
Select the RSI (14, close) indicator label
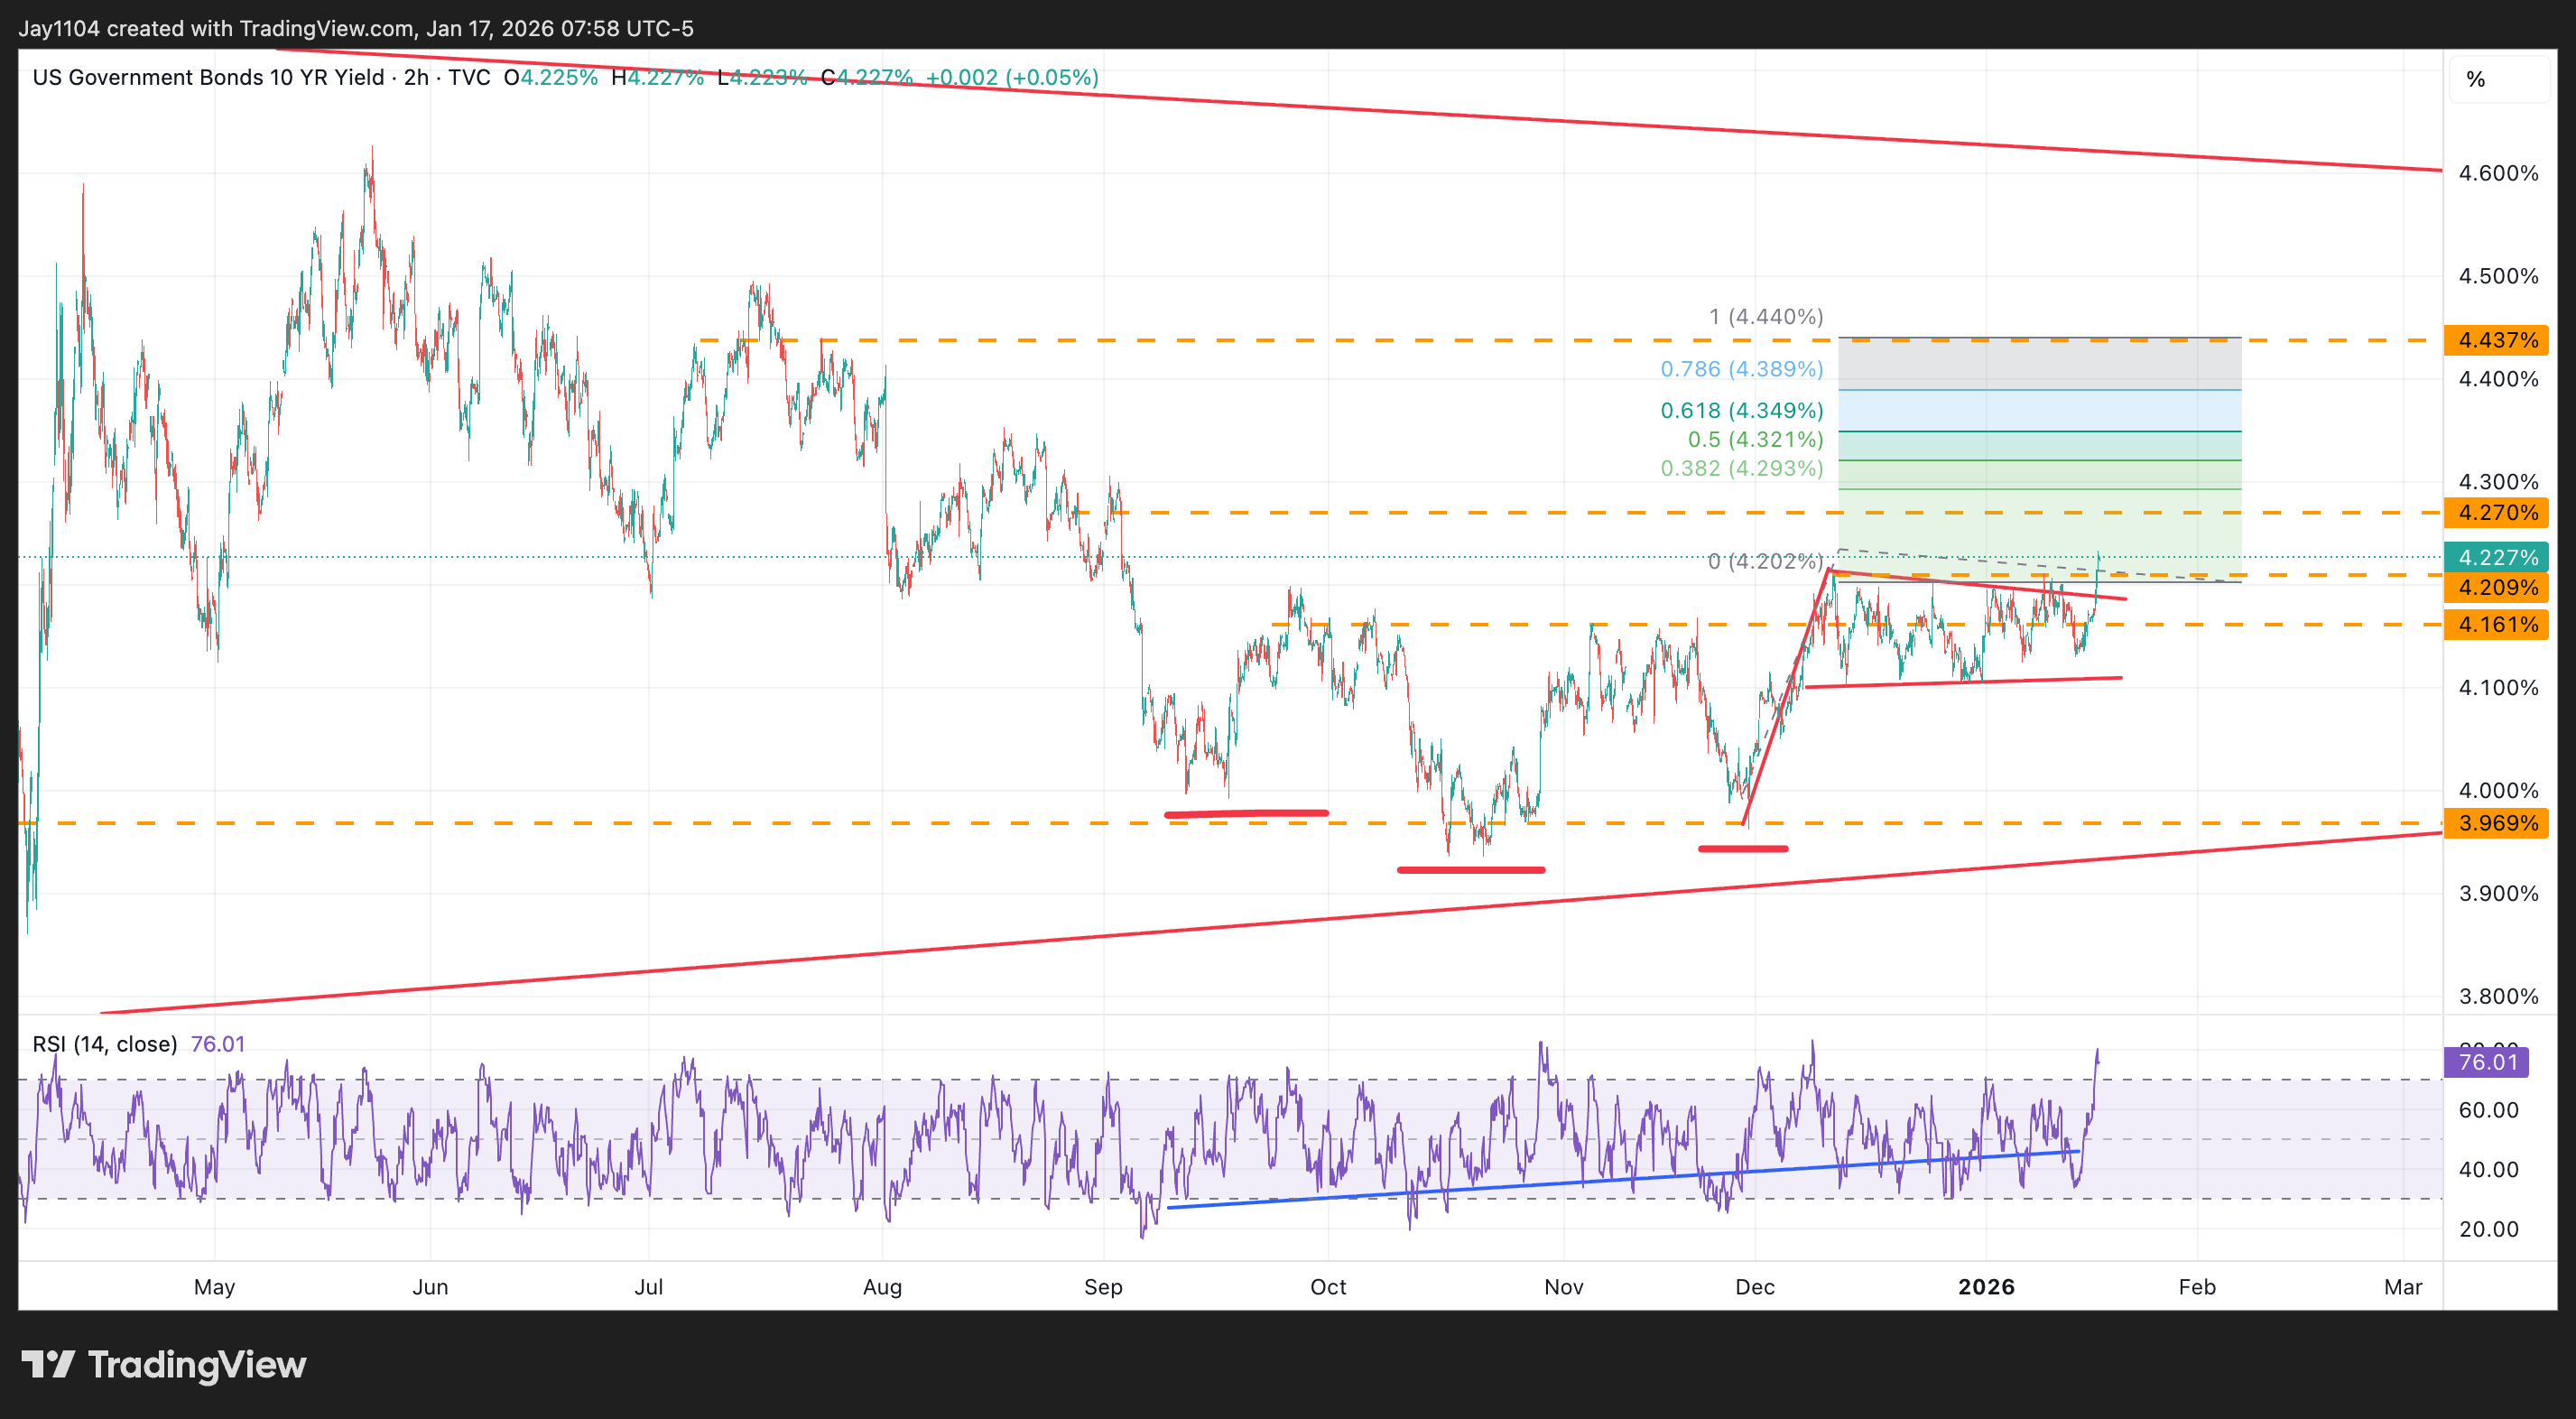coord(103,1043)
